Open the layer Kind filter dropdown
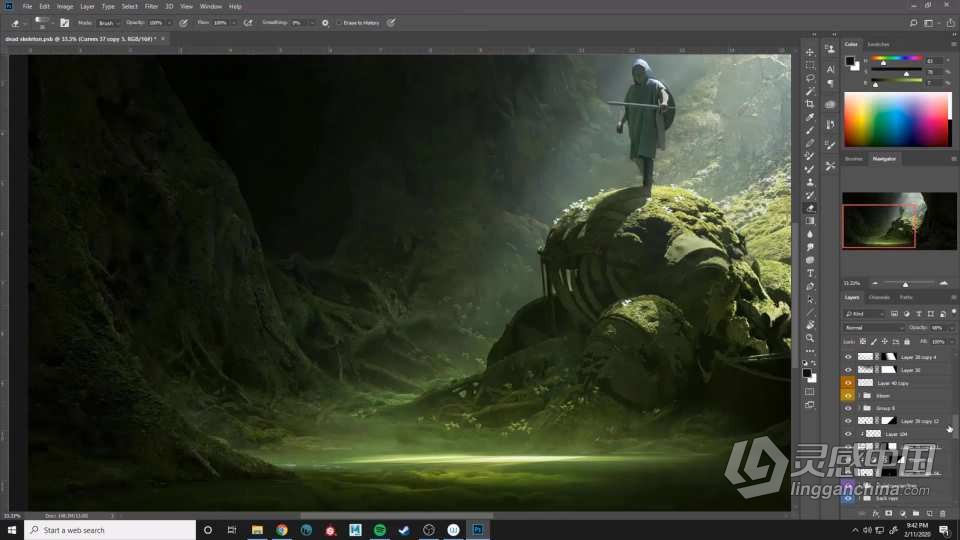The image size is (960, 540). point(864,314)
